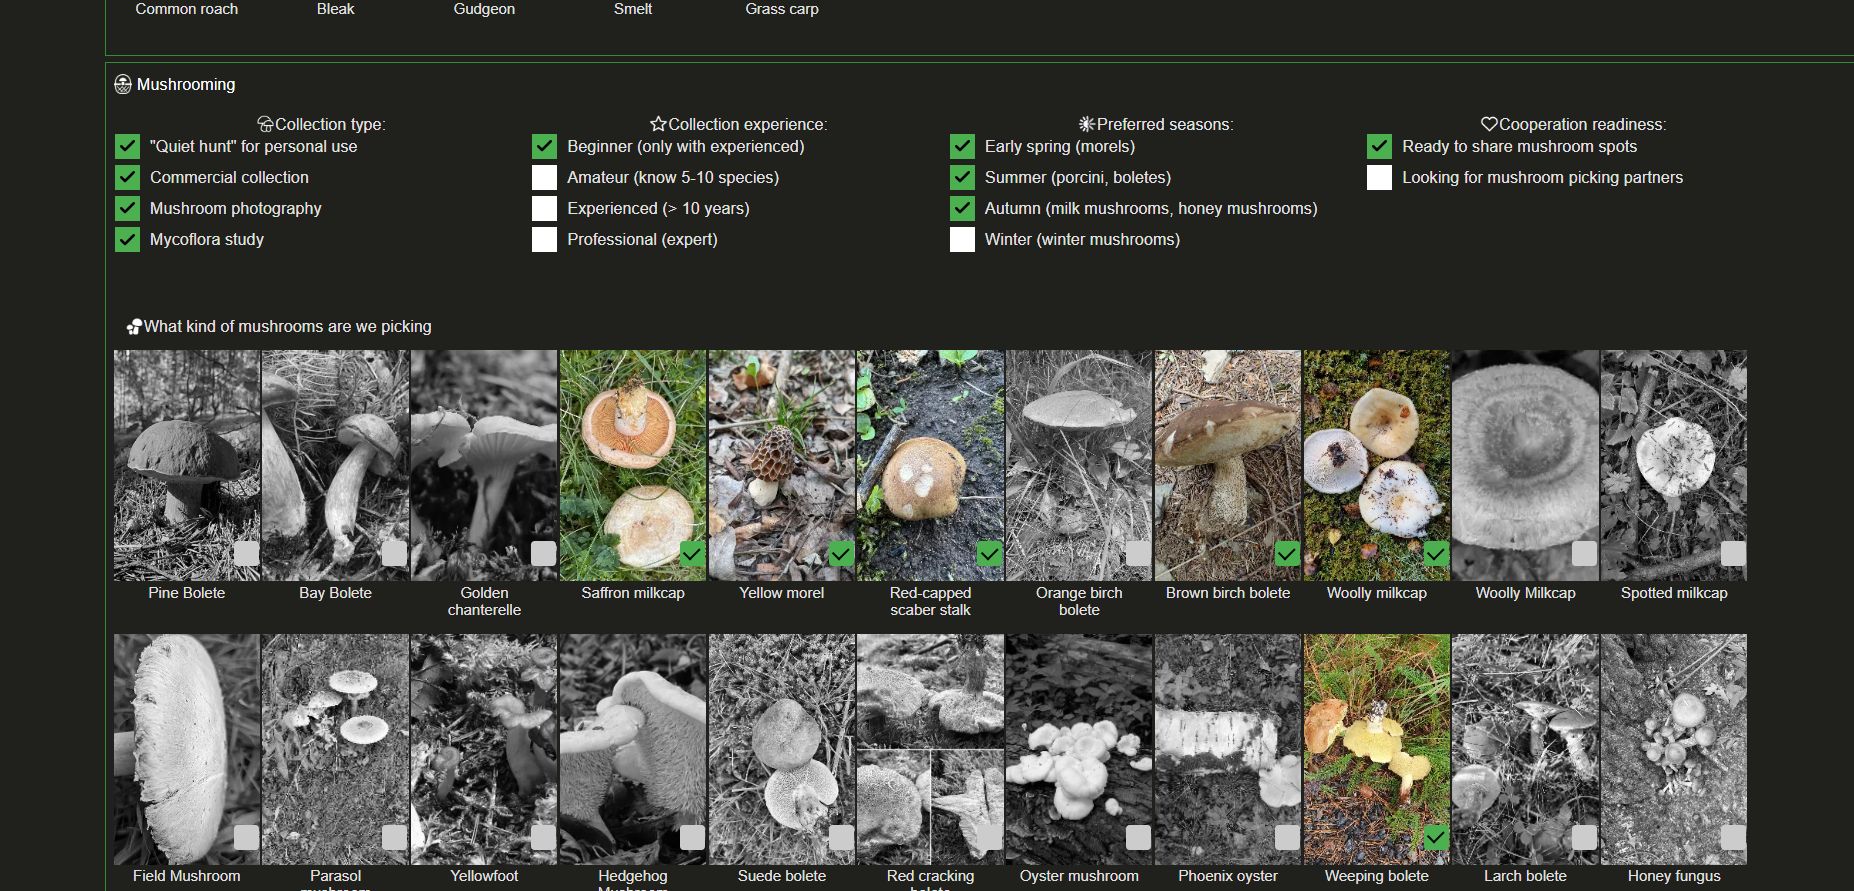
Task: Click the Mushrooming section basket icon
Action: pyautogui.click(x=123, y=85)
